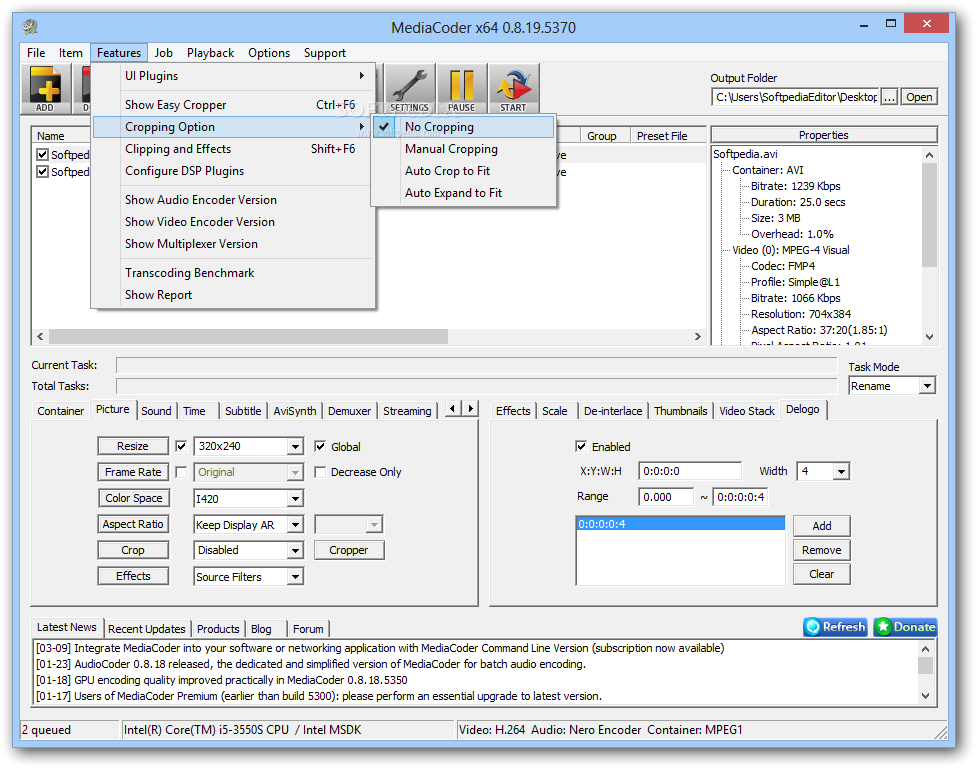The image size is (976, 768).
Task: Click the Clear delogo list button
Action: point(822,574)
